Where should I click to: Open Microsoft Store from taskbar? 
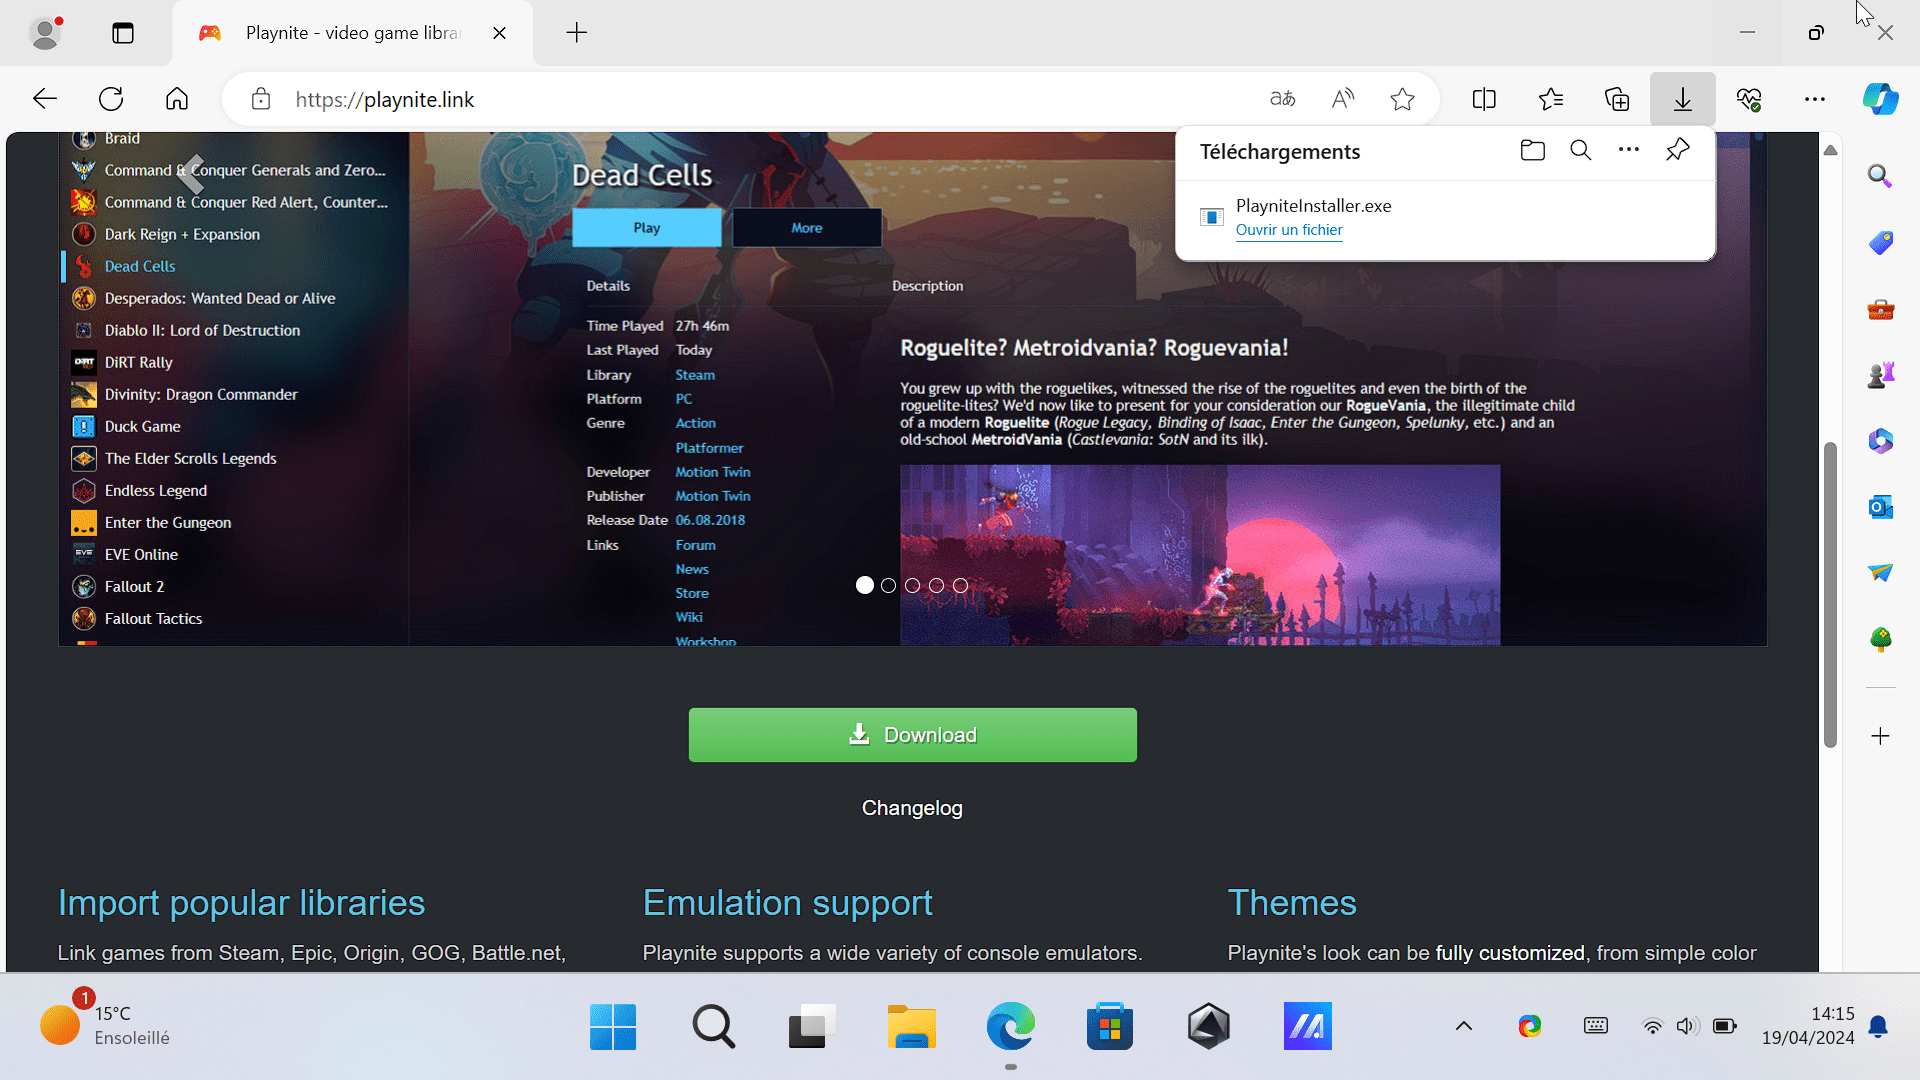coord(1110,1027)
